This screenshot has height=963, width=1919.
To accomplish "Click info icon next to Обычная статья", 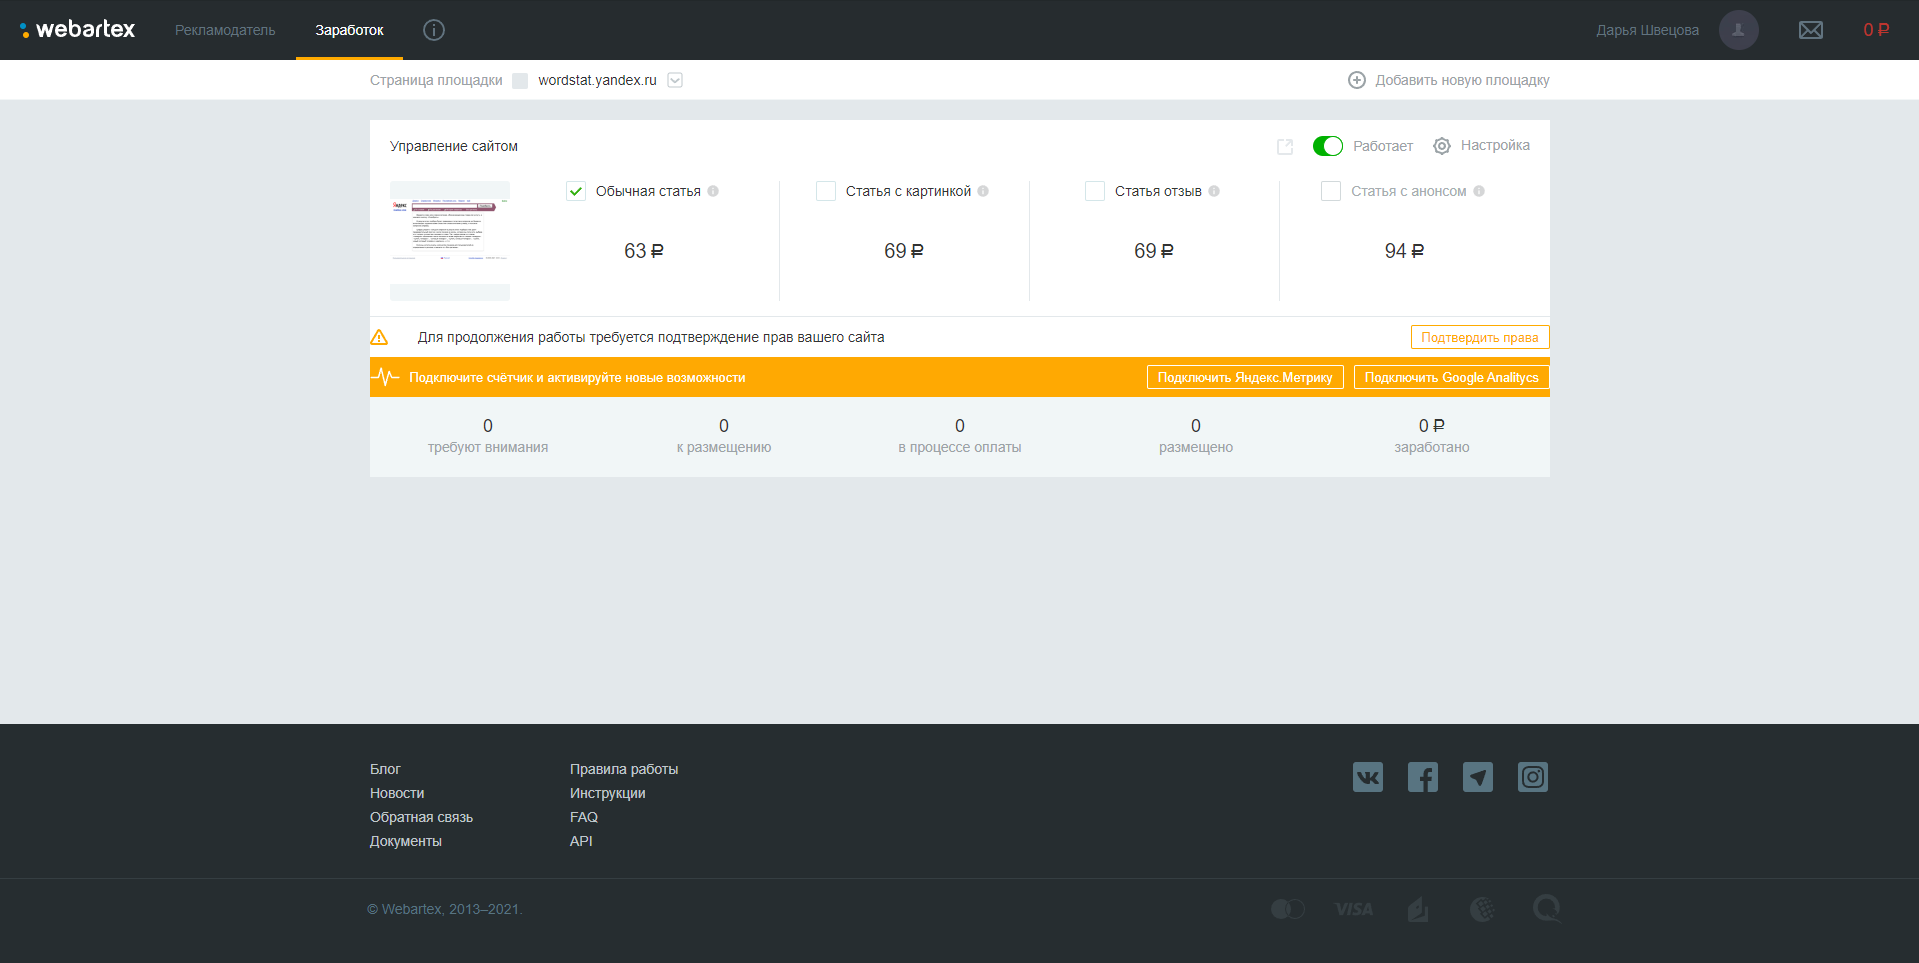I will coord(713,191).
